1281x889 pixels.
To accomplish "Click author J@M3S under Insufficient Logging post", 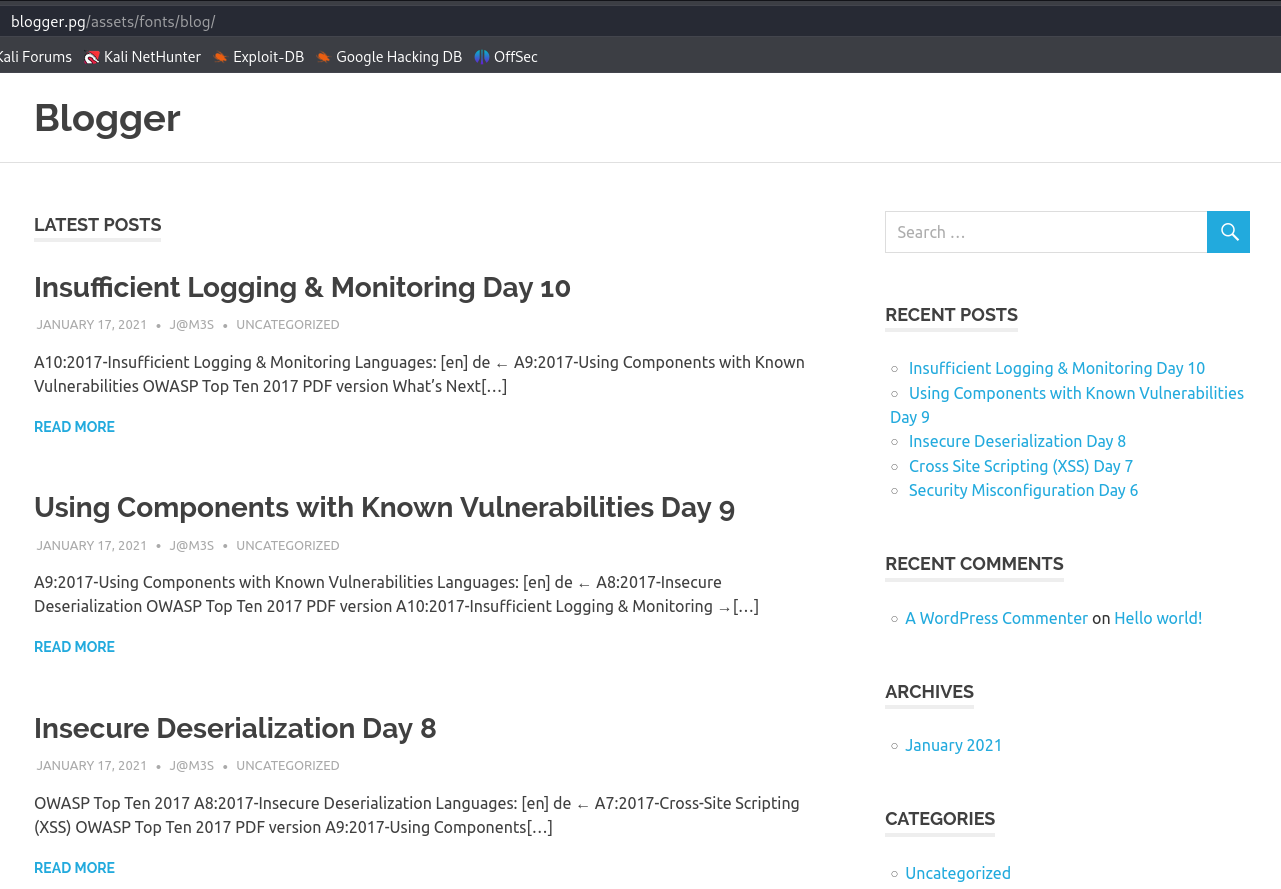I will [x=192, y=325].
